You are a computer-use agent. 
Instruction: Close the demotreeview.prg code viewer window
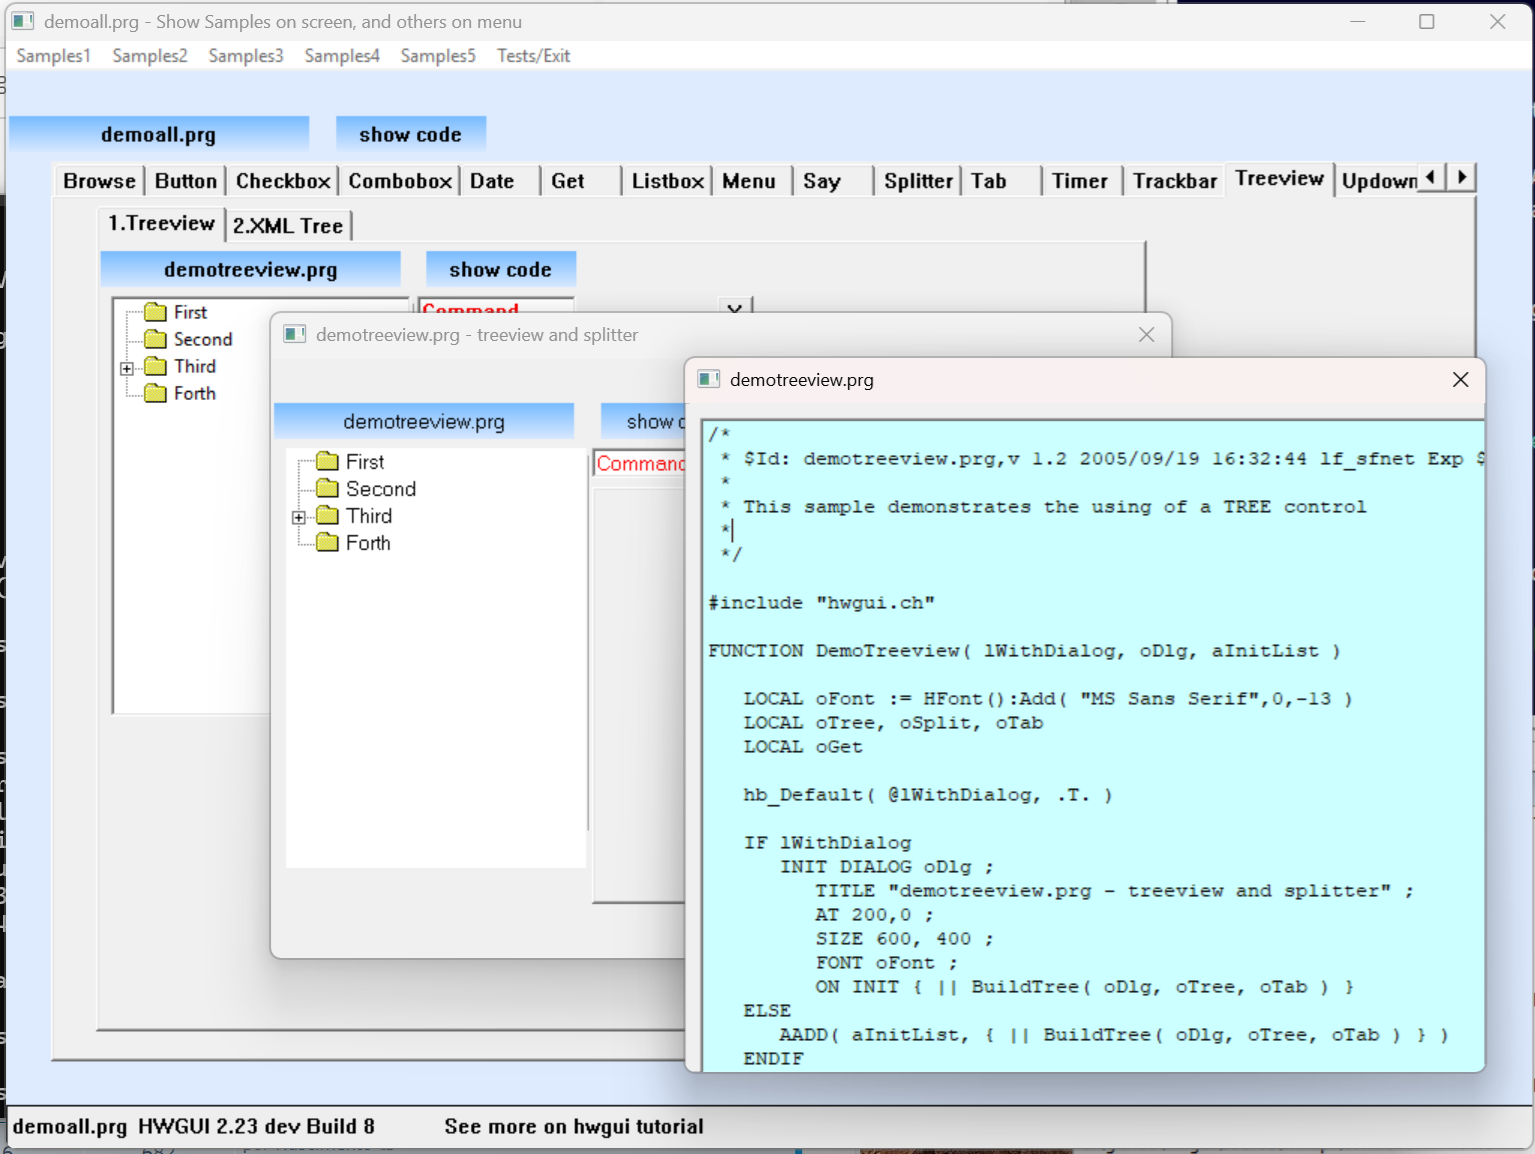click(1460, 380)
